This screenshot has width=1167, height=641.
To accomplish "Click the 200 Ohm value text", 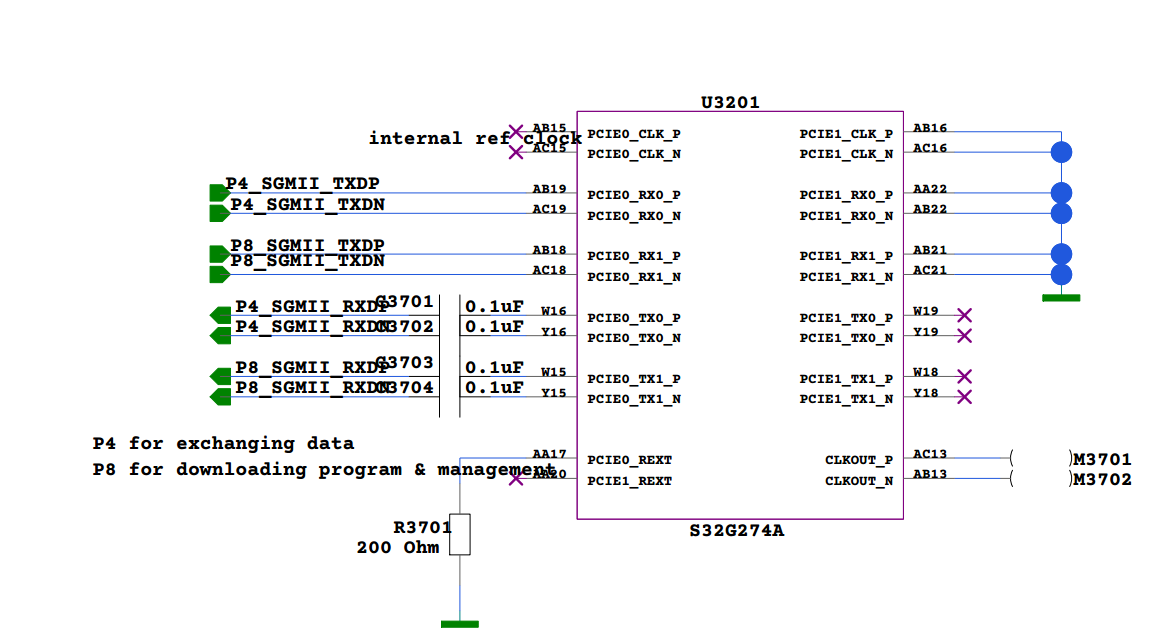I will [x=399, y=547].
